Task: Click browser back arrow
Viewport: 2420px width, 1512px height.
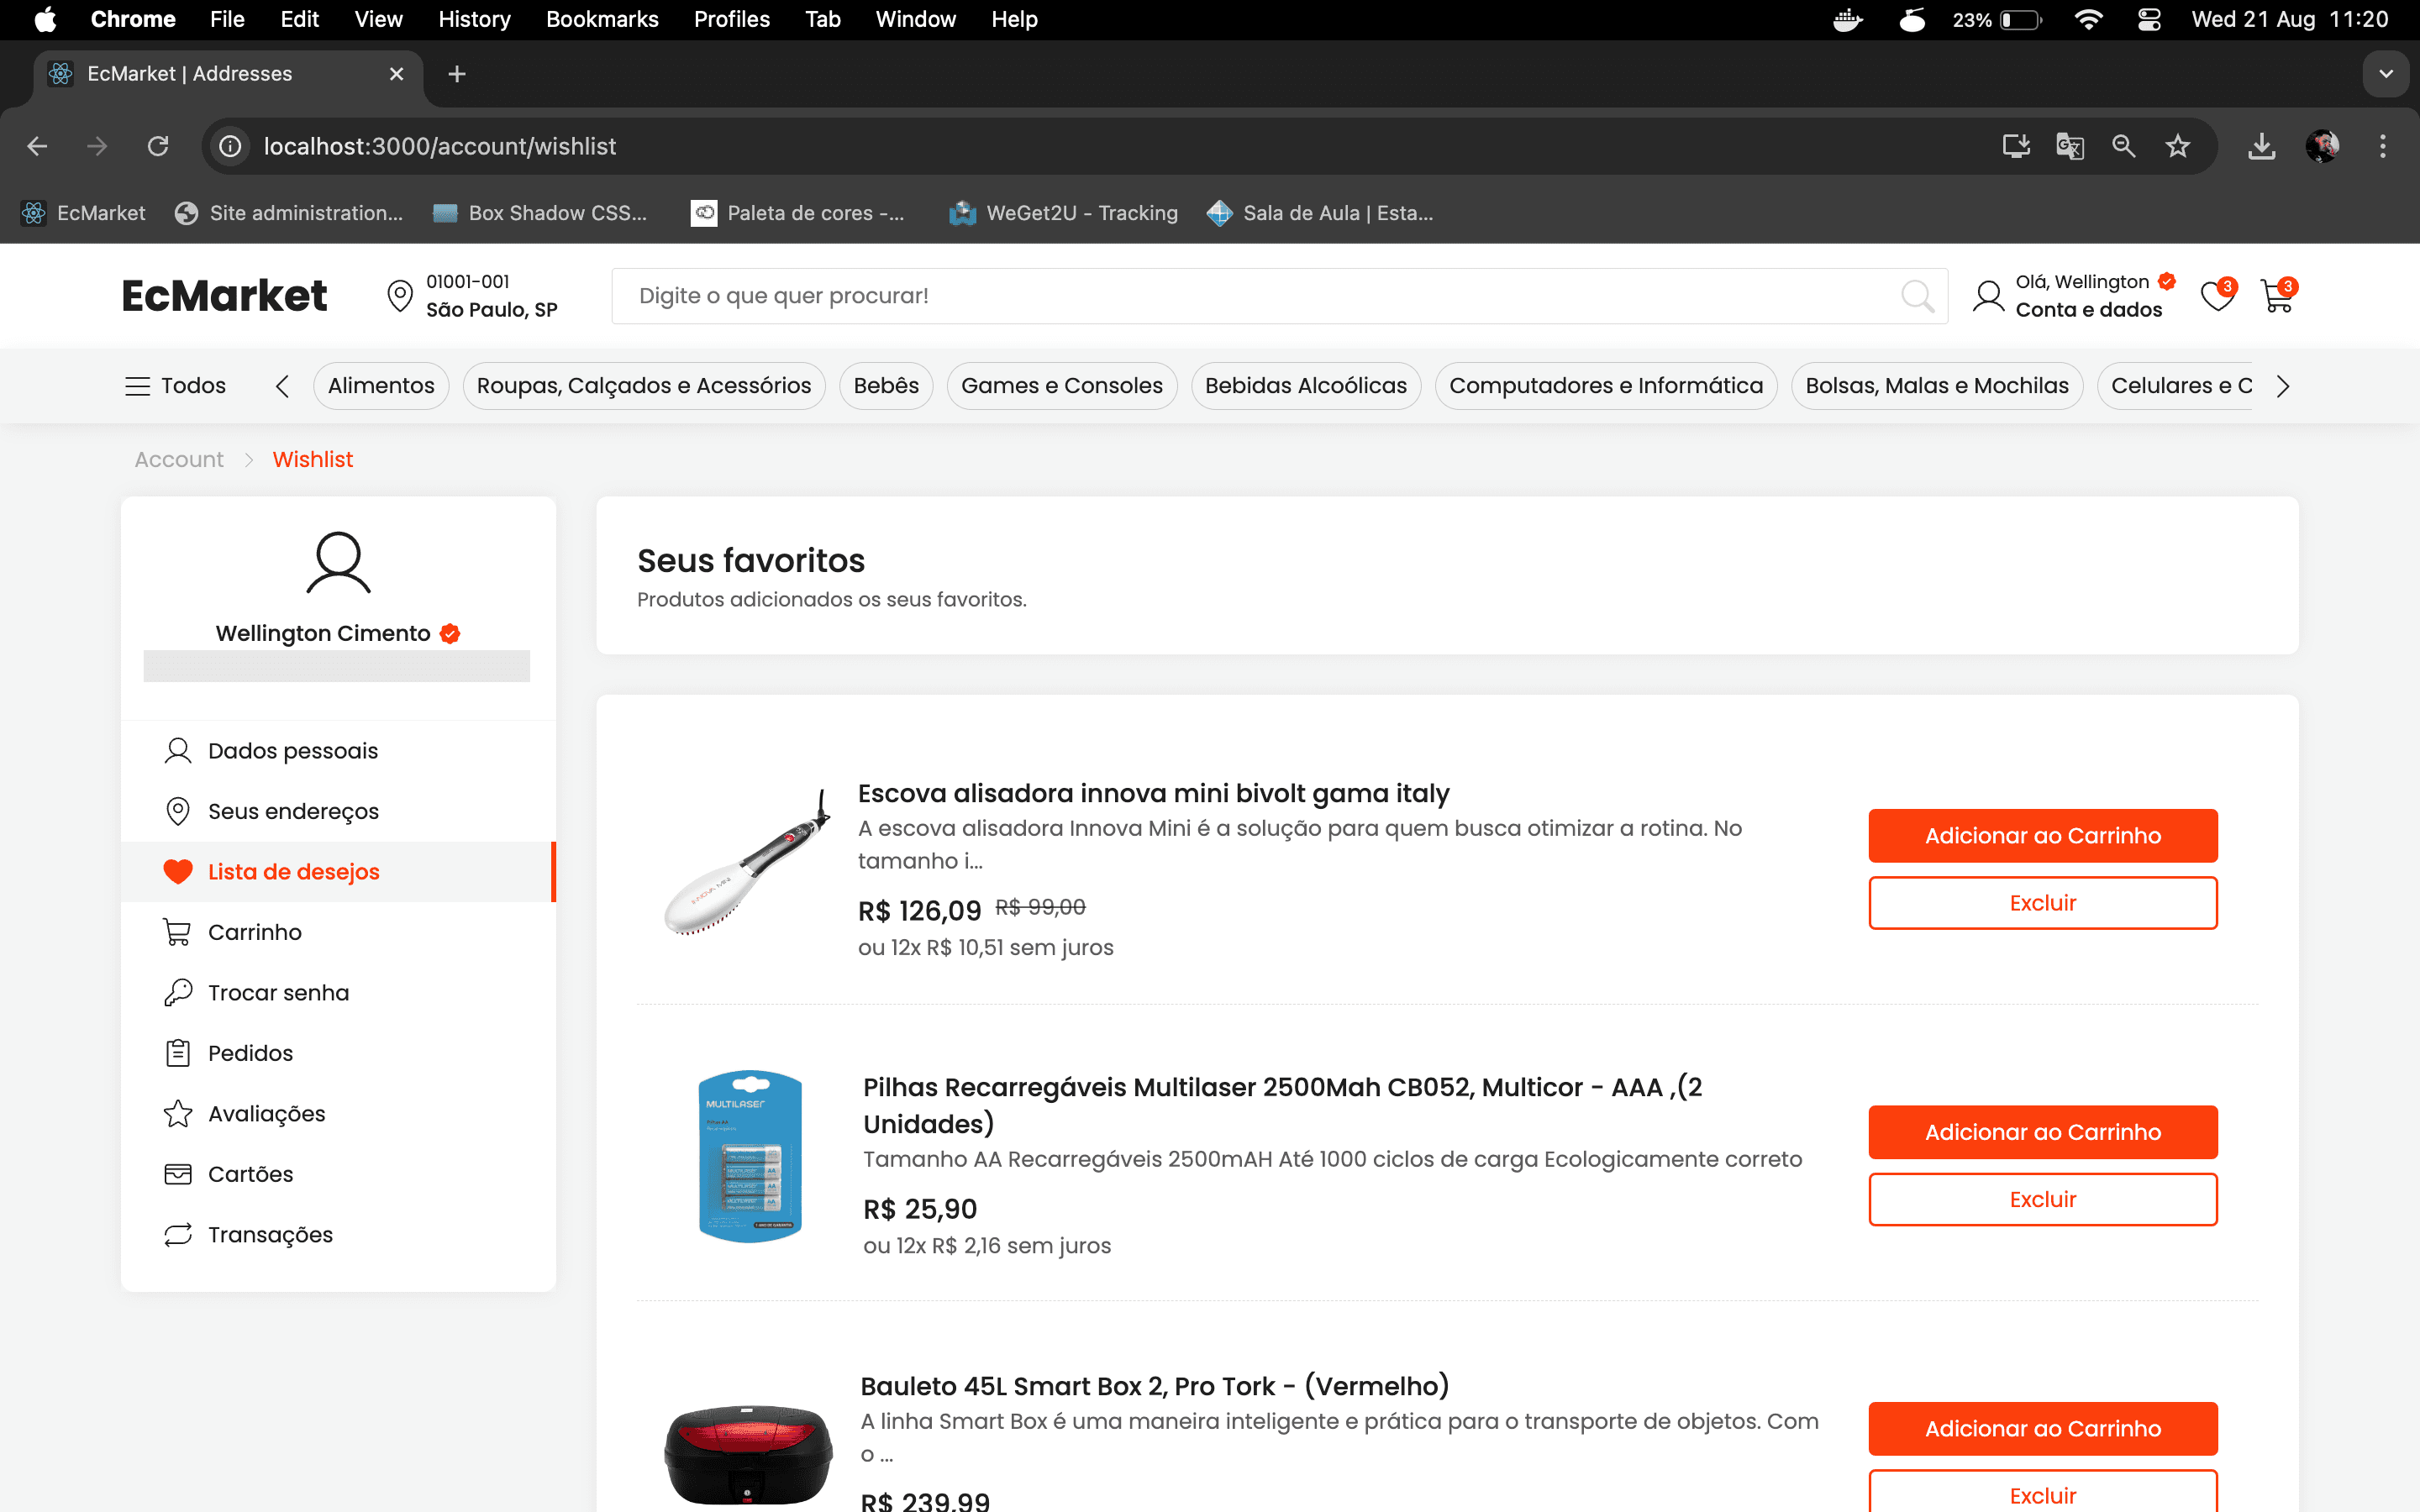Action: point(37,147)
